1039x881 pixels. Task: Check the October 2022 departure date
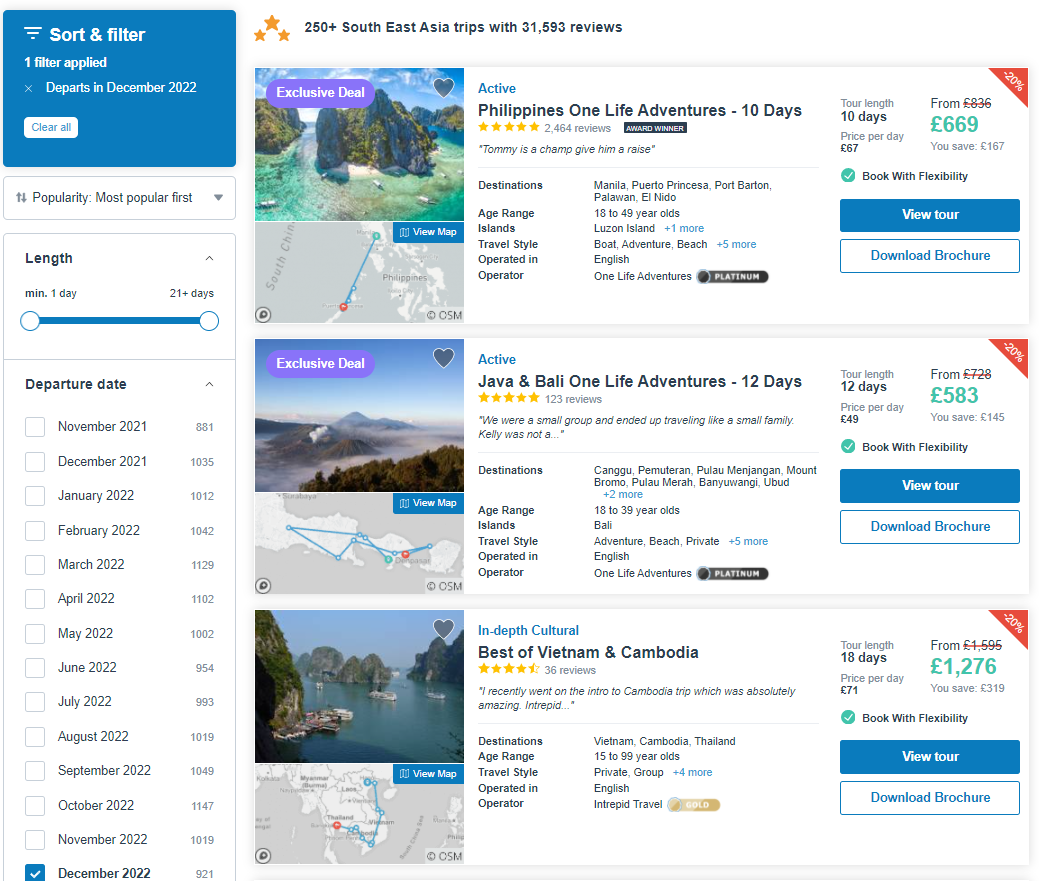tap(35, 805)
